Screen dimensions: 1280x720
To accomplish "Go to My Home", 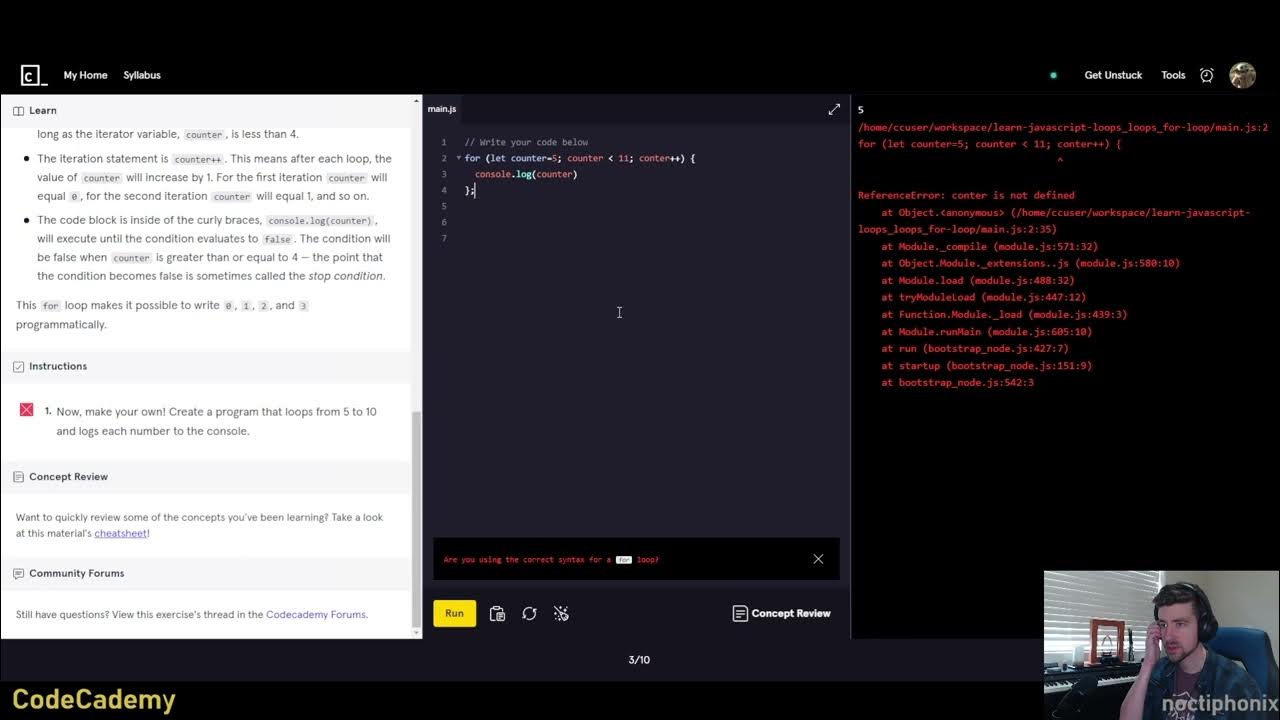I will [85, 75].
